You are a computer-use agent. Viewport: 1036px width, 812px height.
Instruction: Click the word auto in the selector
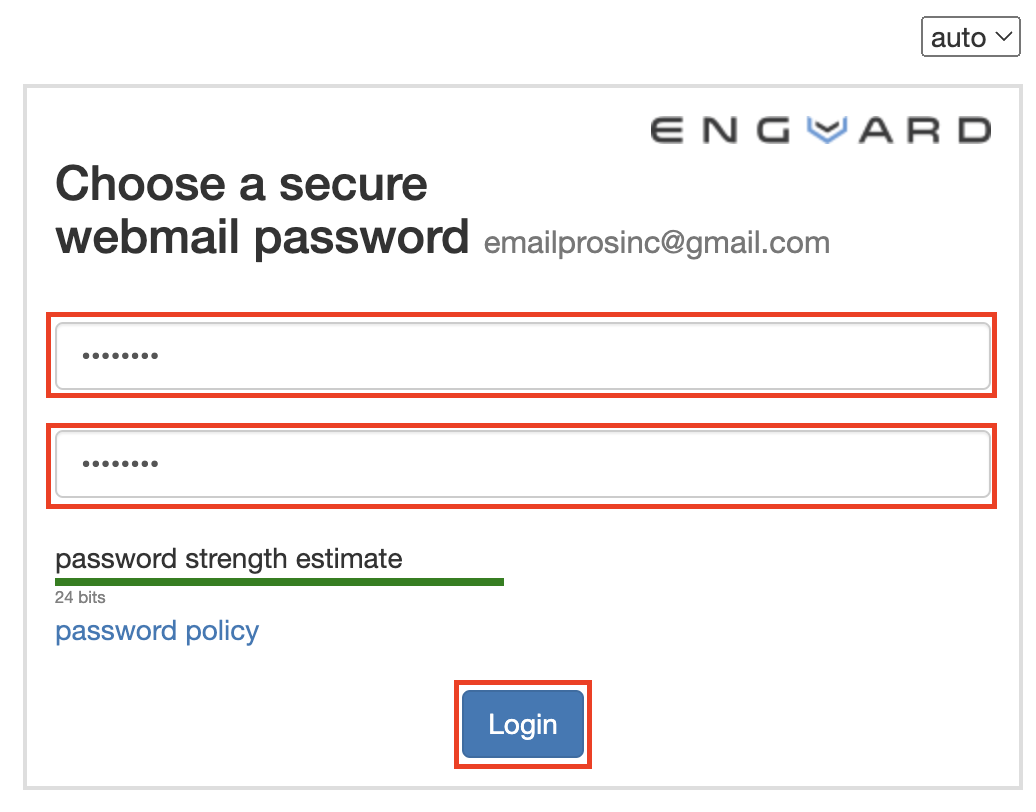pyautogui.click(x=958, y=38)
